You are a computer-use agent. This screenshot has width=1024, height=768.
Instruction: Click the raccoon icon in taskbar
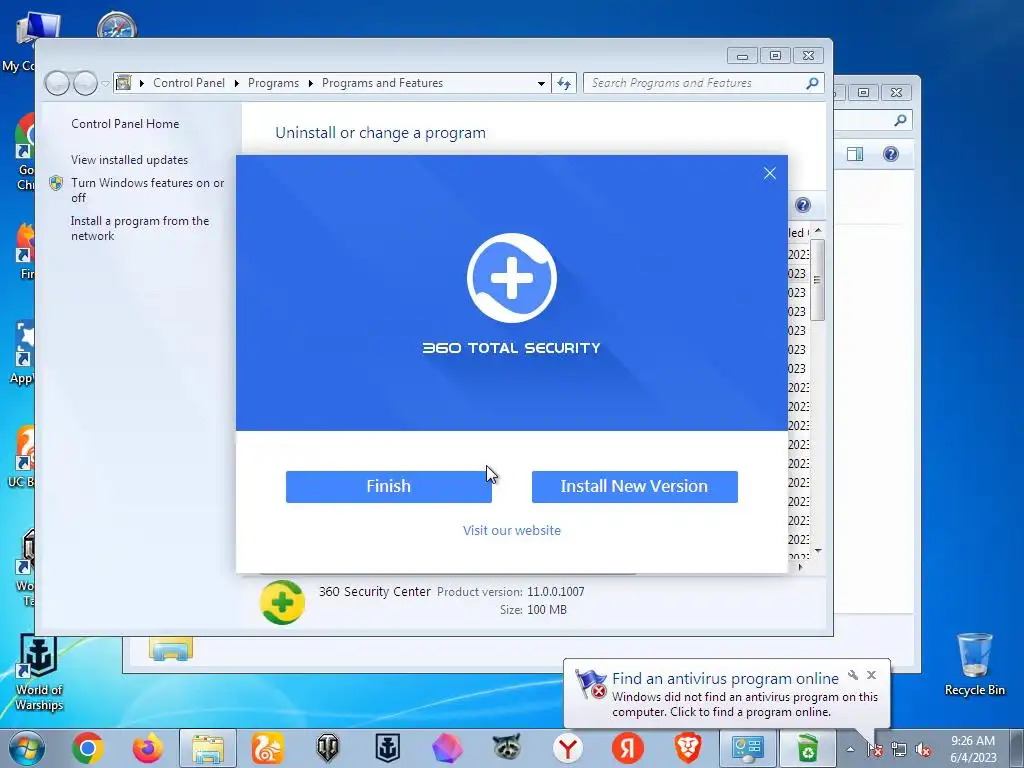pos(507,748)
